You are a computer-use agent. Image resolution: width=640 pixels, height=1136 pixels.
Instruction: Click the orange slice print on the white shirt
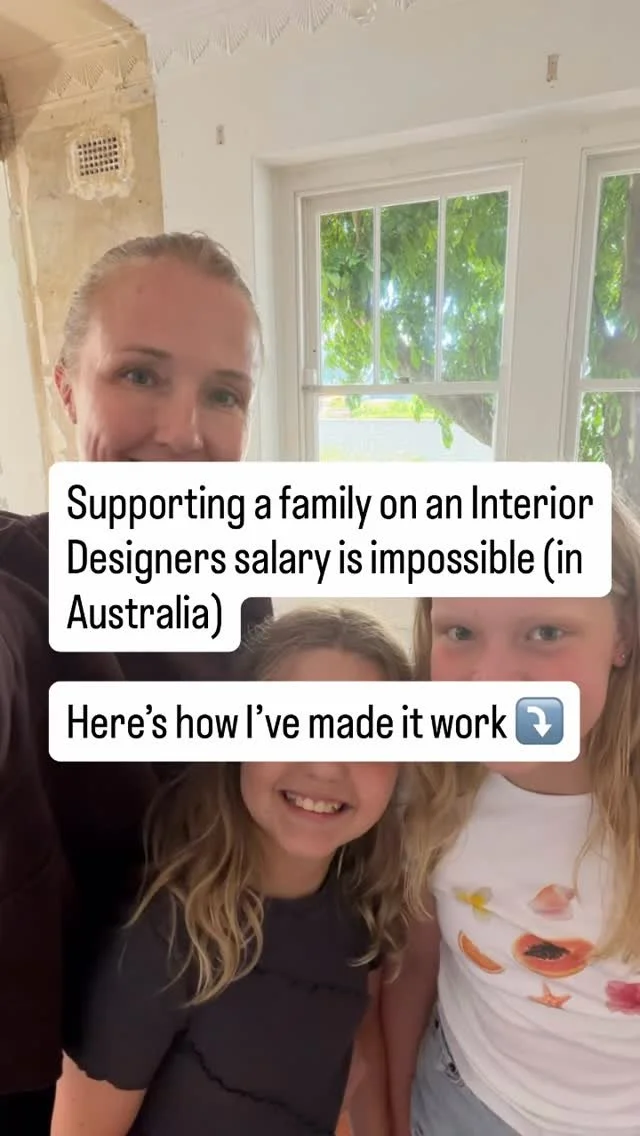point(479,951)
